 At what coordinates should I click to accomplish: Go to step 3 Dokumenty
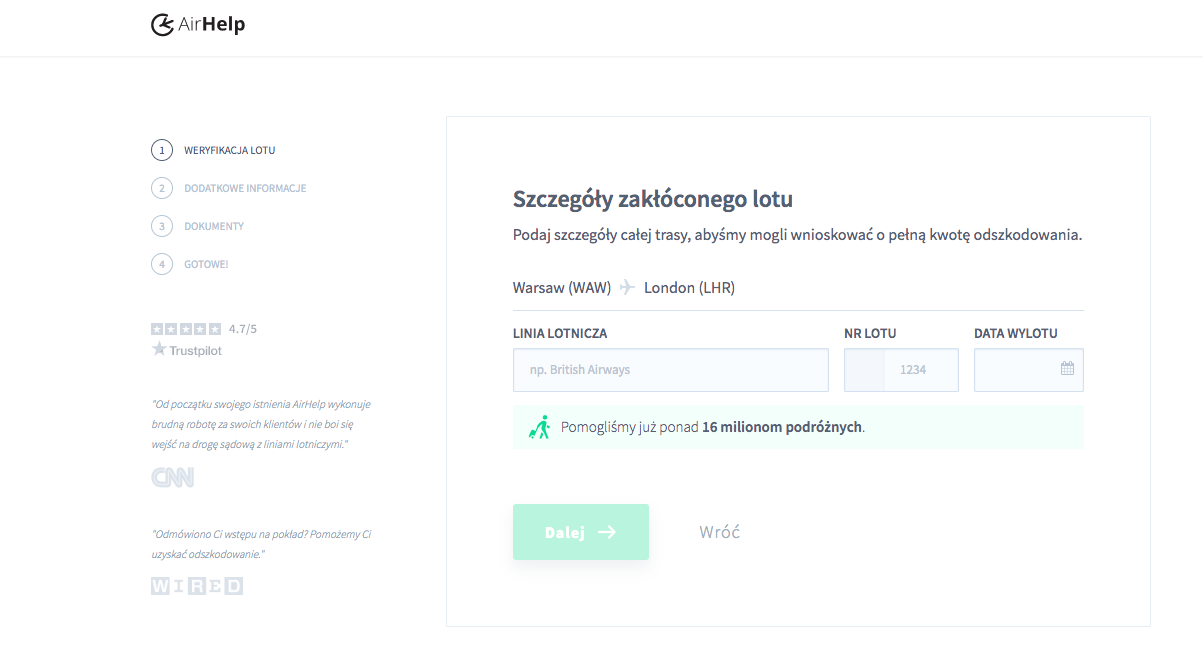pos(198,226)
